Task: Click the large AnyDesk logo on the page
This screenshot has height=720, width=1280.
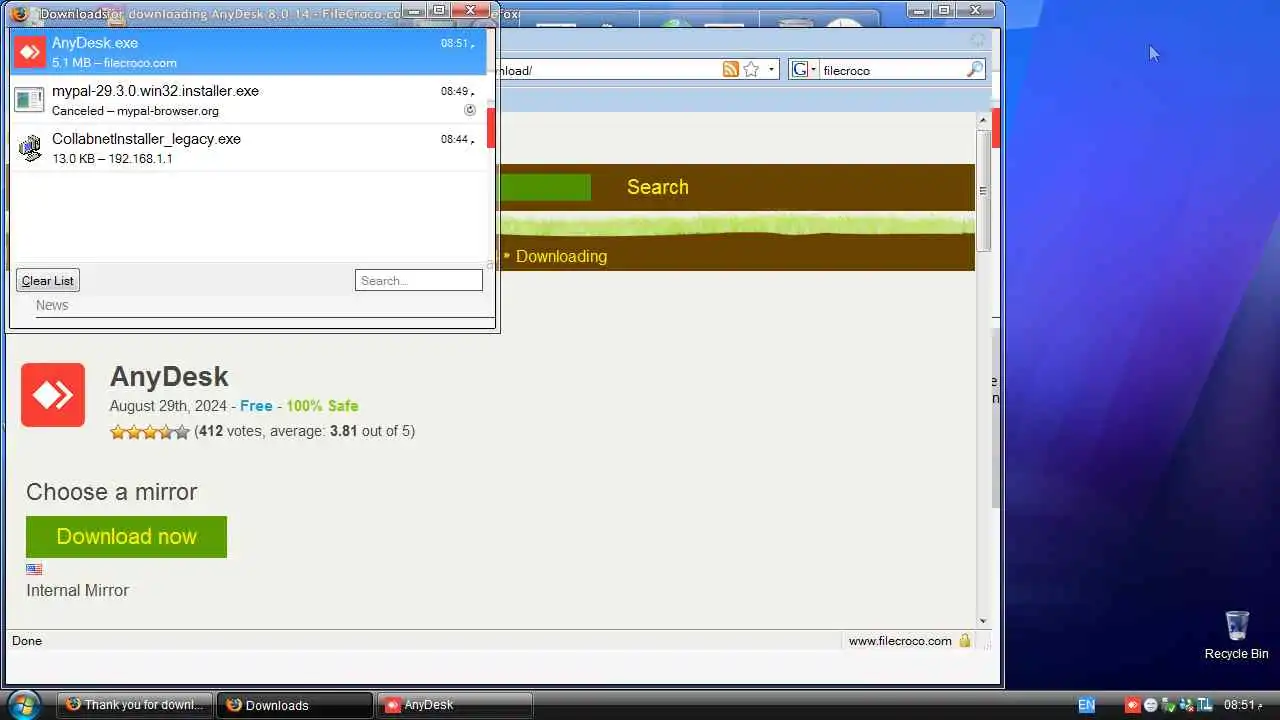Action: (x=53, y=395)
